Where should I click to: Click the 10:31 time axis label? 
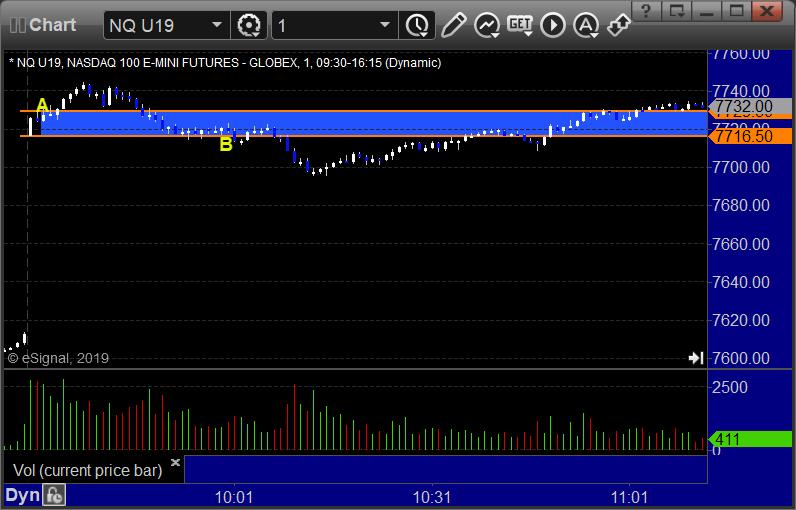(432, 497)
